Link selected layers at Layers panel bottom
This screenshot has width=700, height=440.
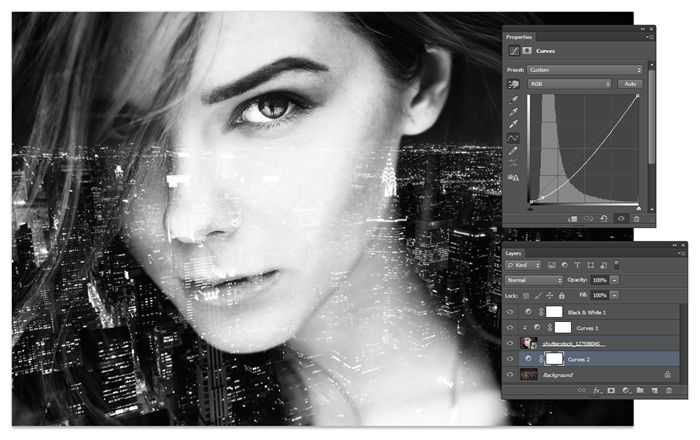[x=581, y=390]
